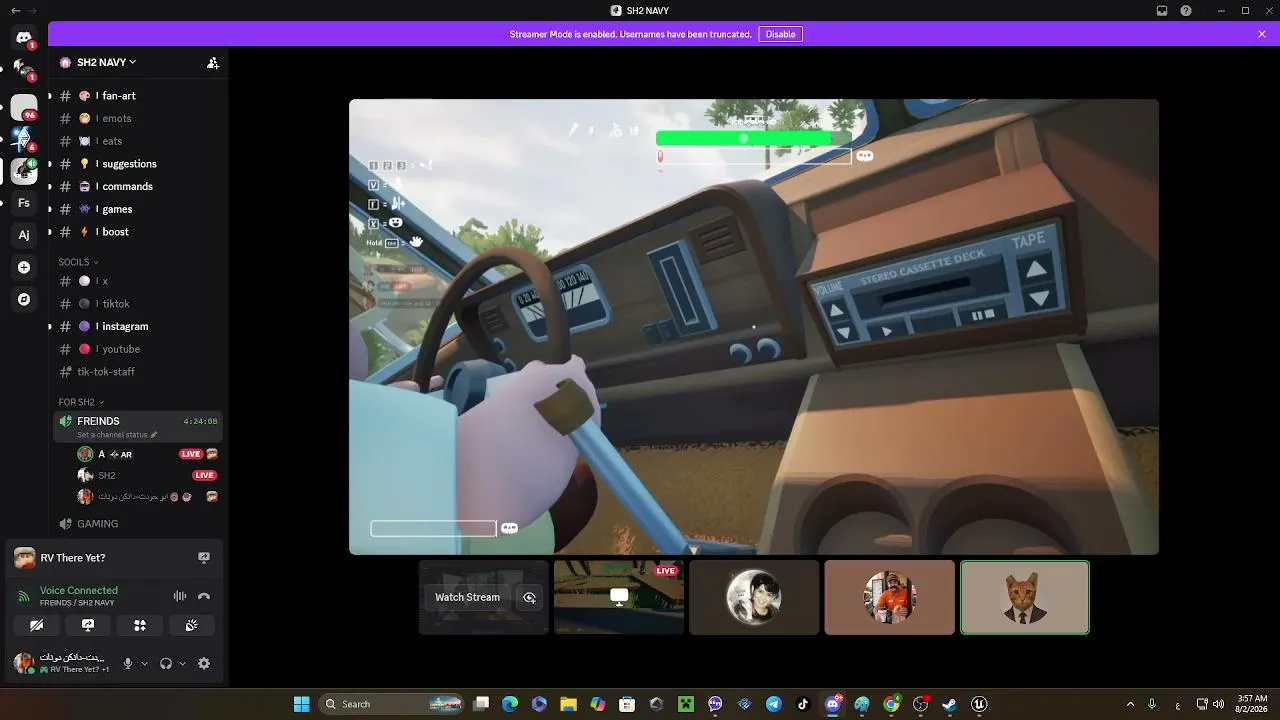Open the soundboard icon in voice panel
The width and height of the screenshot is (1280, 720).
(x=192, y=625)
